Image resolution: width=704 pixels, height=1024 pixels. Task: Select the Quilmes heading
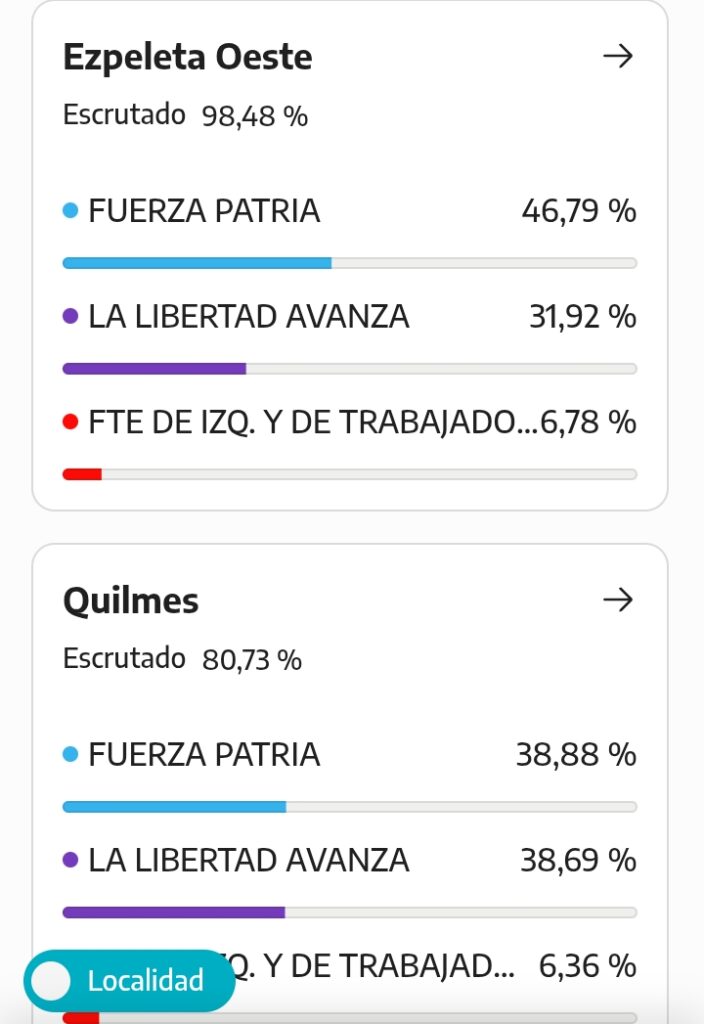[131, 601]
